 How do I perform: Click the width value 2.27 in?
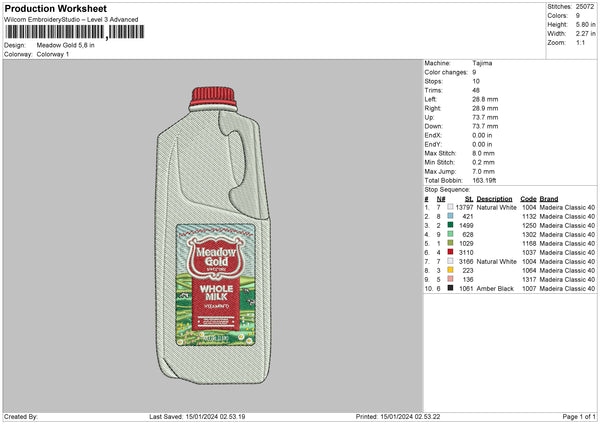click(585, 34)
